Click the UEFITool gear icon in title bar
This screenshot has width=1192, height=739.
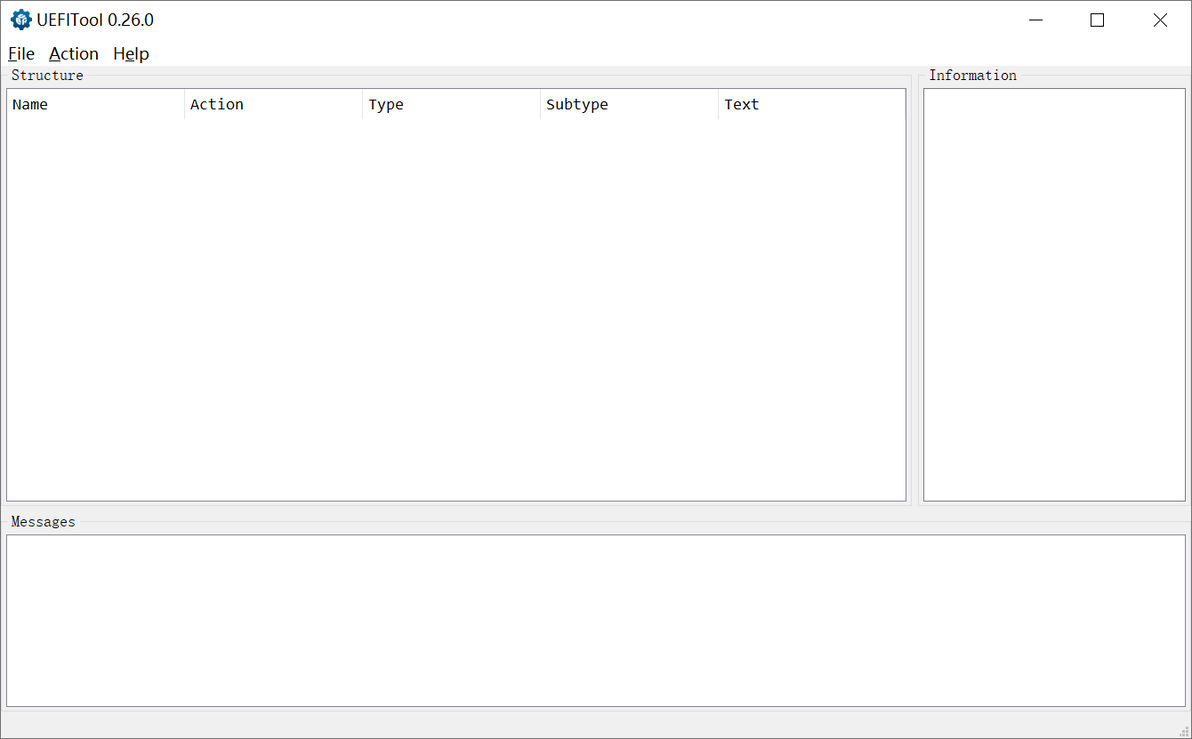21,20
